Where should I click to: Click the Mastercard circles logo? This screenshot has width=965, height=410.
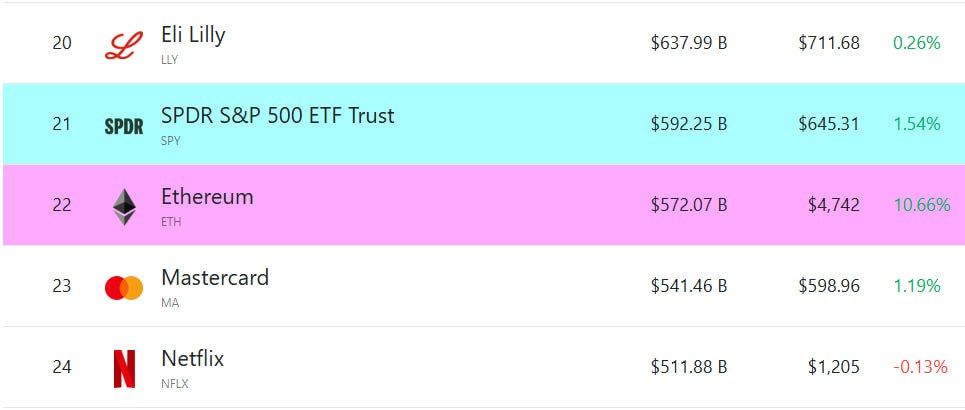tap(124, 287)
